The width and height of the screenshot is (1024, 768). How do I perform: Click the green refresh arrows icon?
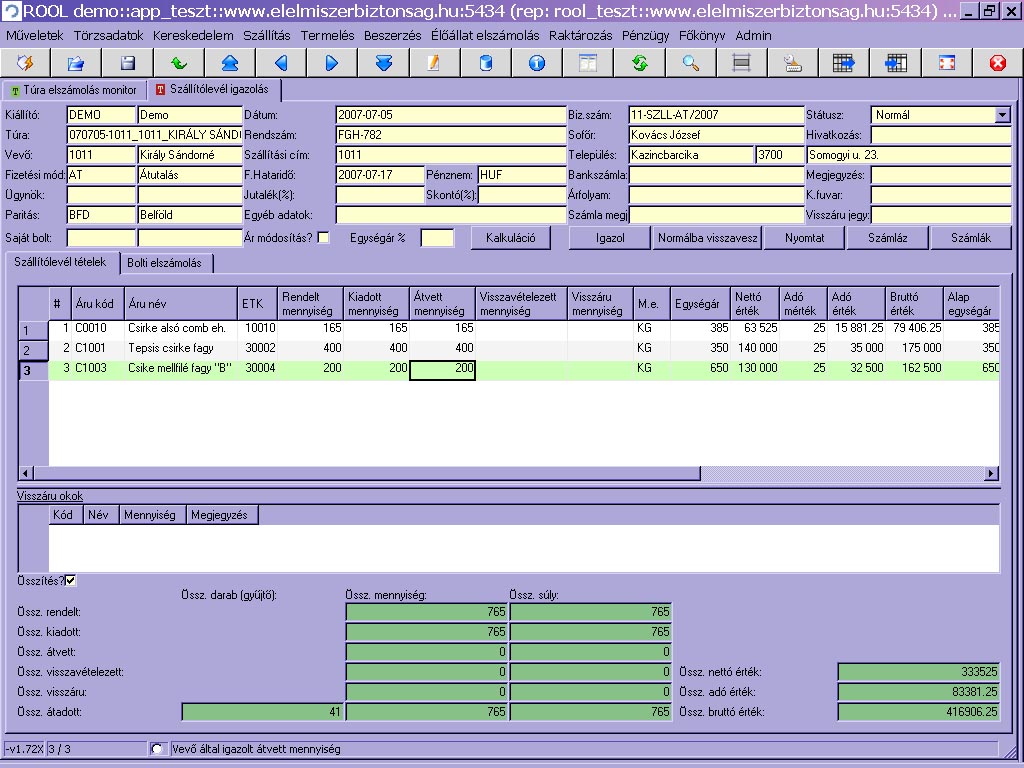click(640, 63)
